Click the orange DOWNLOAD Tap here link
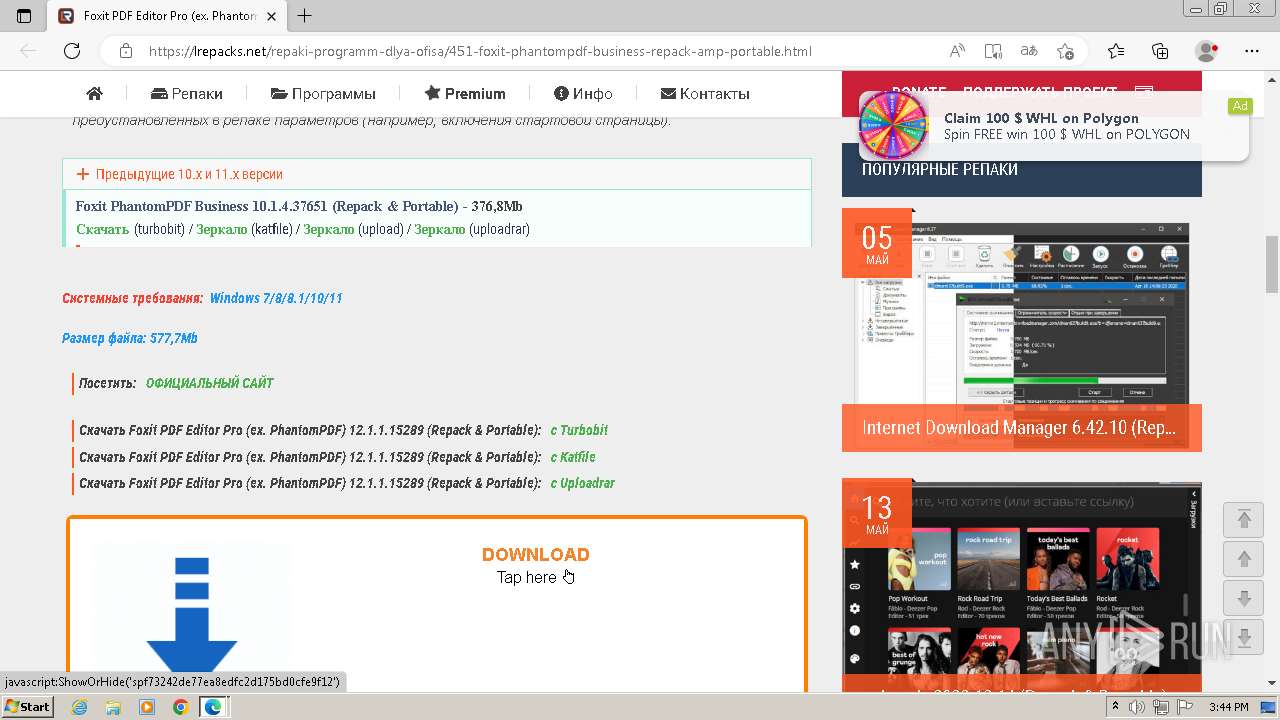 tap(535, 565)
